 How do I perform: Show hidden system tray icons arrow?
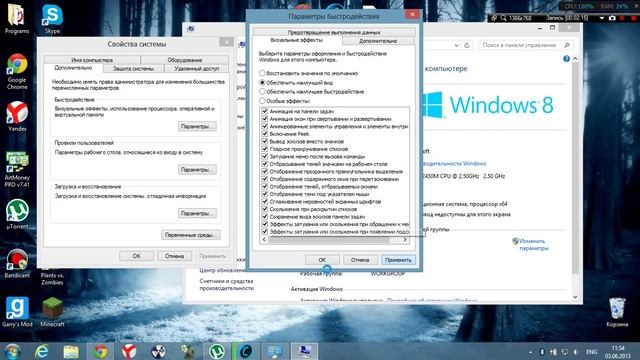(x=530, y=352)
